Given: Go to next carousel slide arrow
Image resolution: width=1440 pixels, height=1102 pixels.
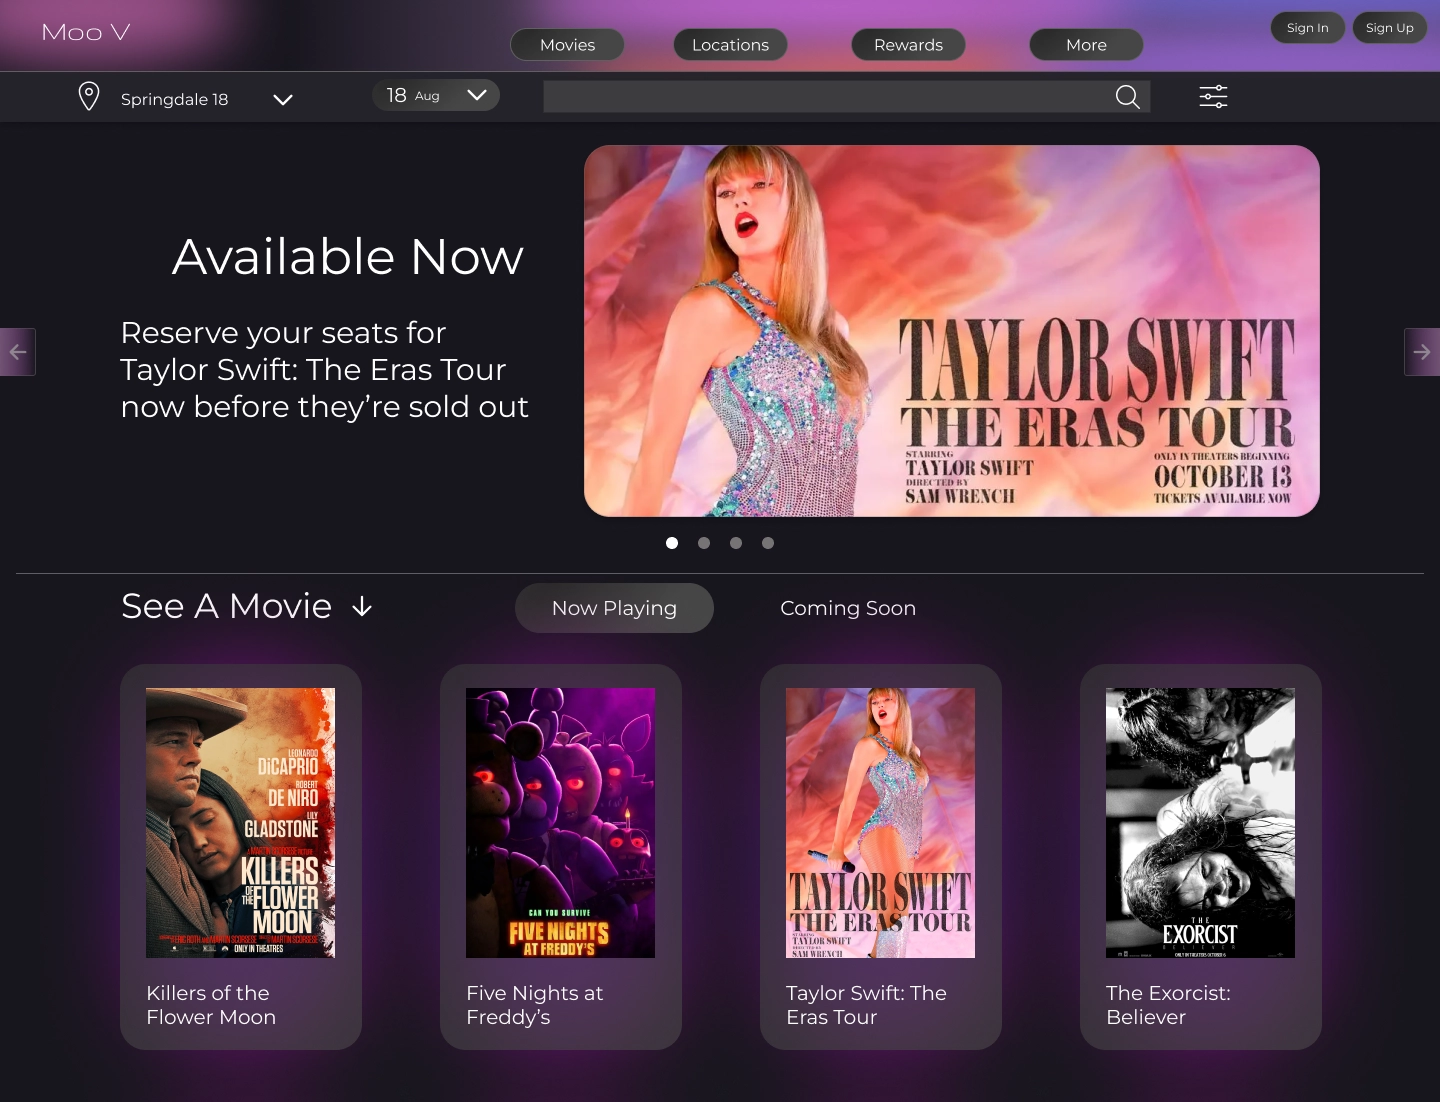Looking at the screenshot, I should click(x=1422, y=352).
